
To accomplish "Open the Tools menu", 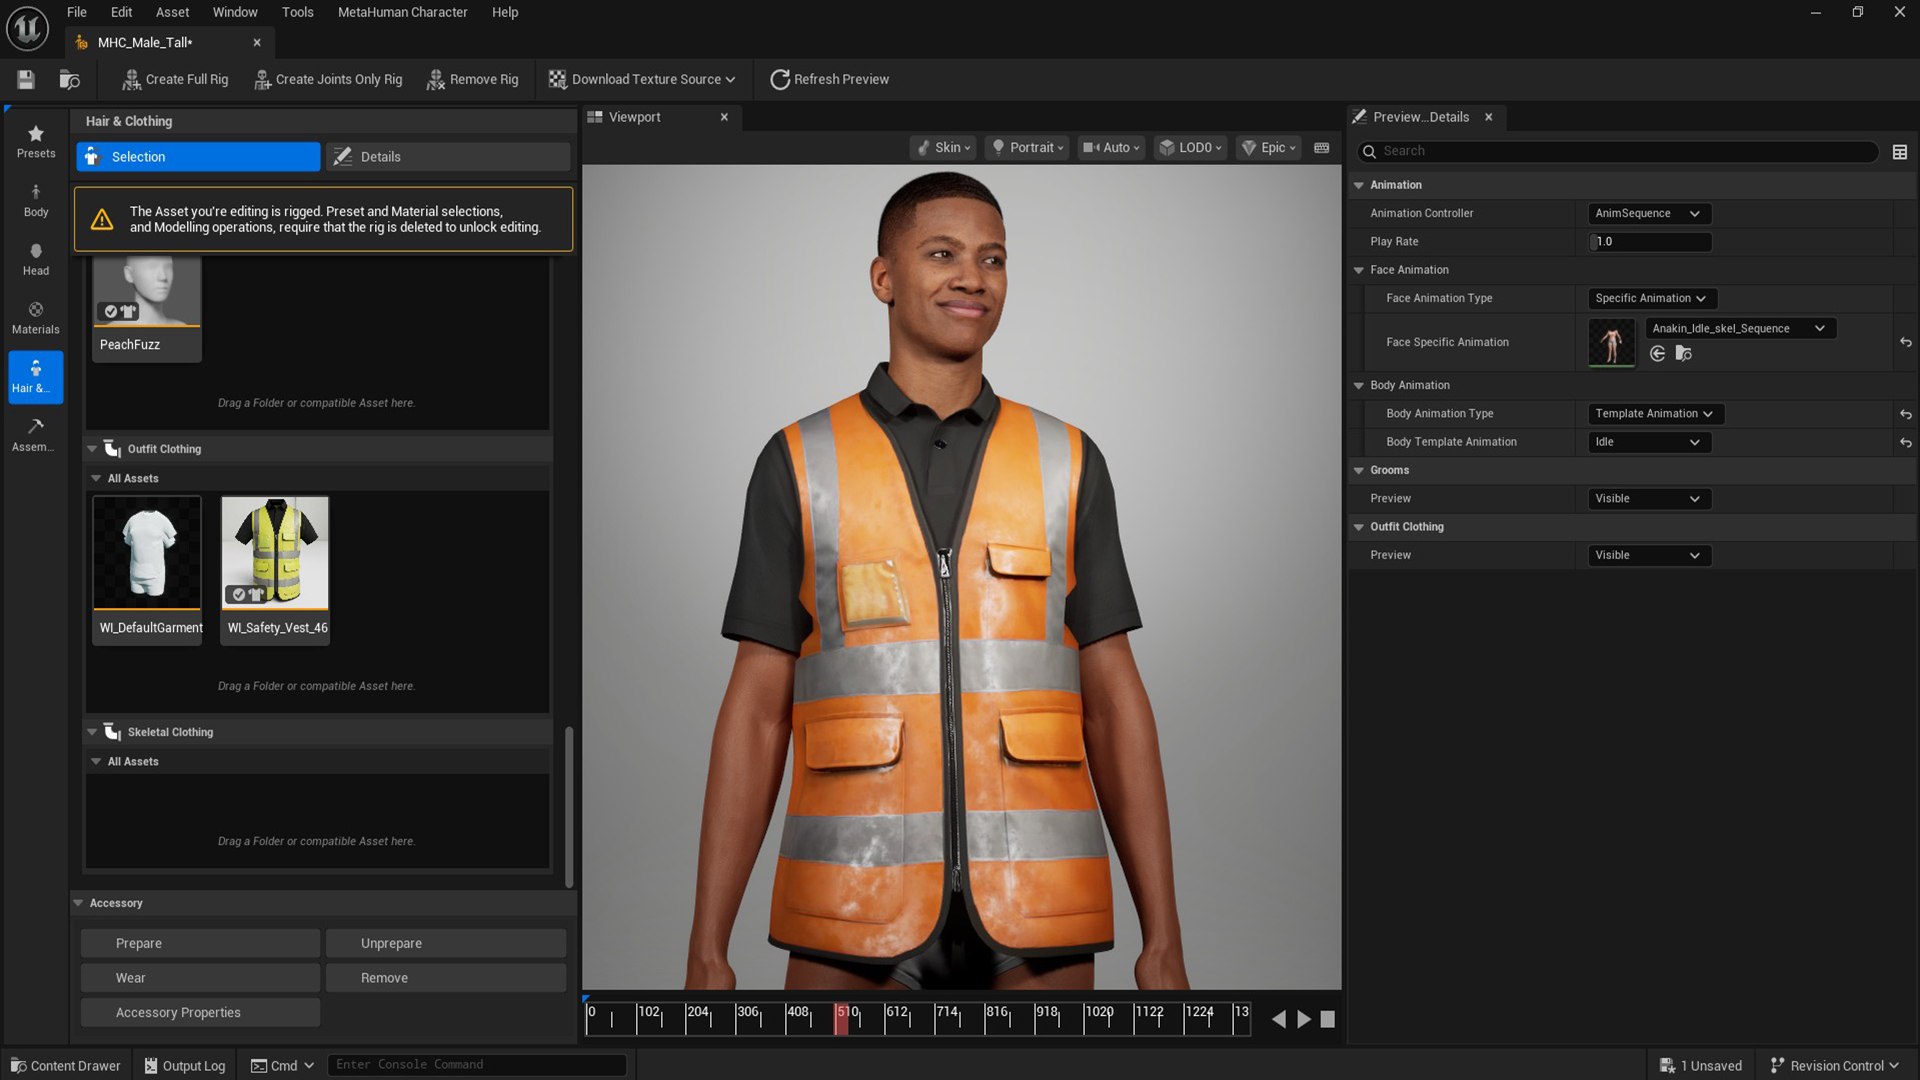I will [x=297, y=12].
